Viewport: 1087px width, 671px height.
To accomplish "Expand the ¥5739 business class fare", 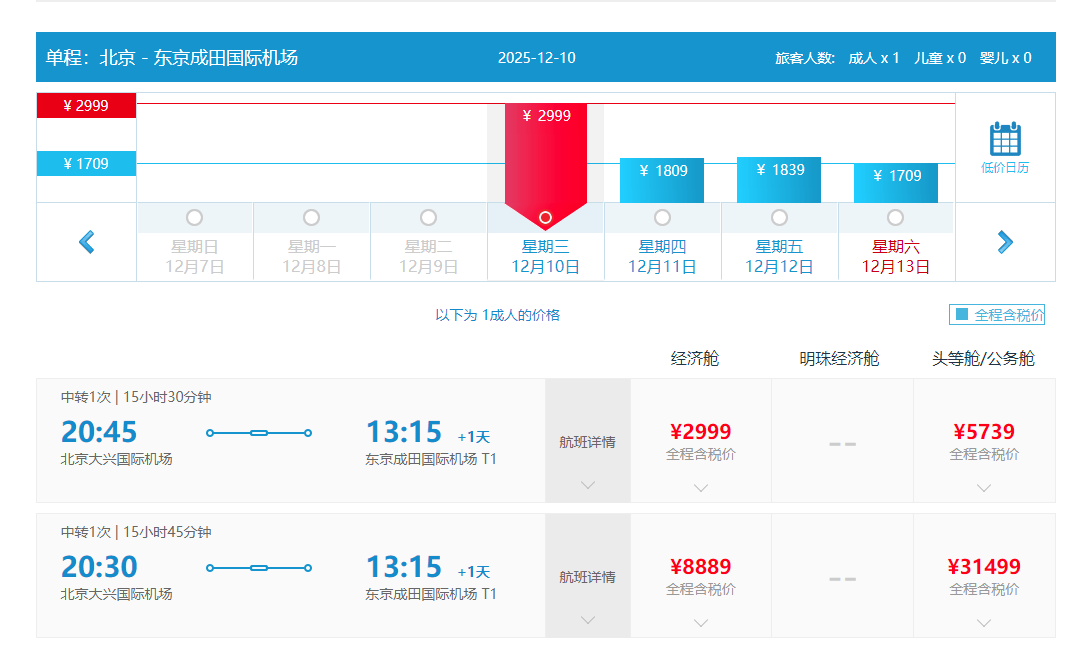I will click(984, 487).
